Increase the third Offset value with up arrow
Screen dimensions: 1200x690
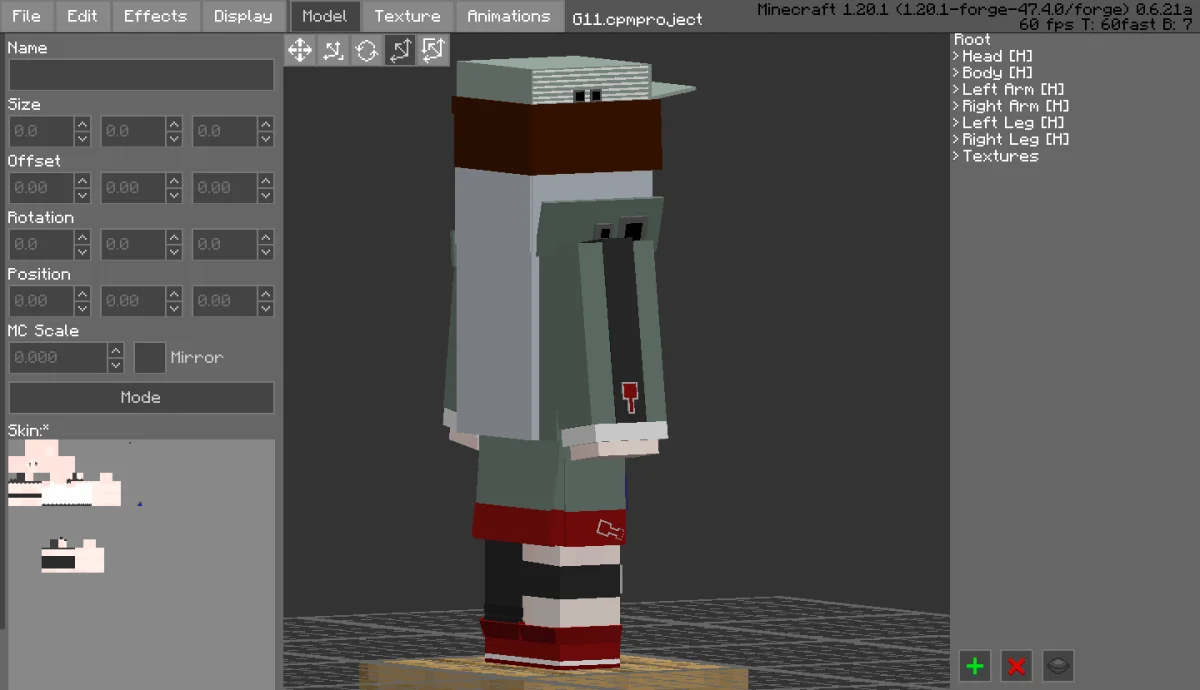[267, 180]
